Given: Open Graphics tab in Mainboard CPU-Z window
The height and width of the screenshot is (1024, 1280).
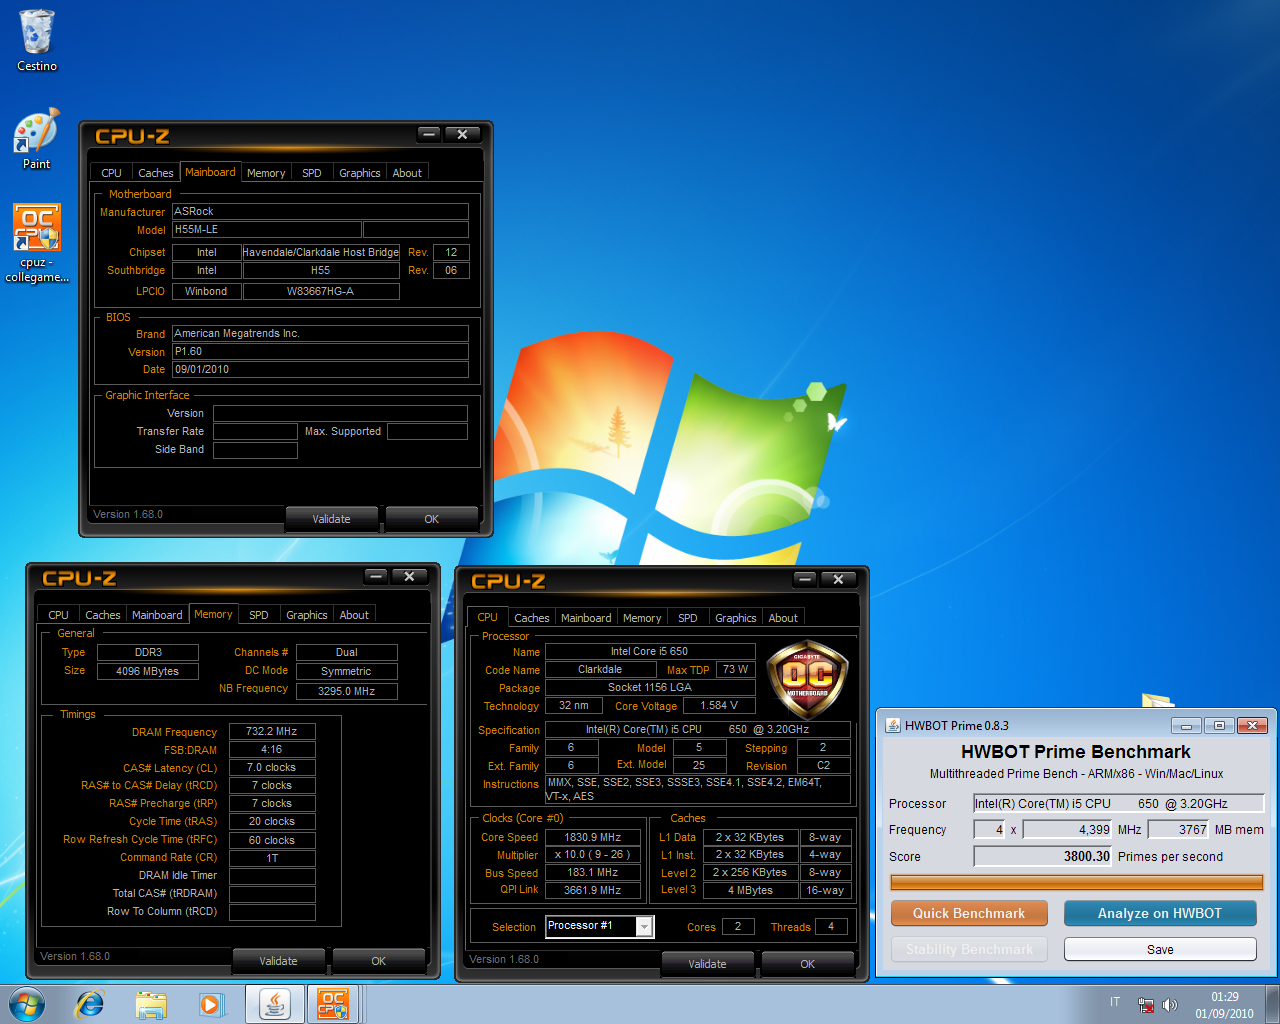Looking at the screenshot, I should click(360, 173).
